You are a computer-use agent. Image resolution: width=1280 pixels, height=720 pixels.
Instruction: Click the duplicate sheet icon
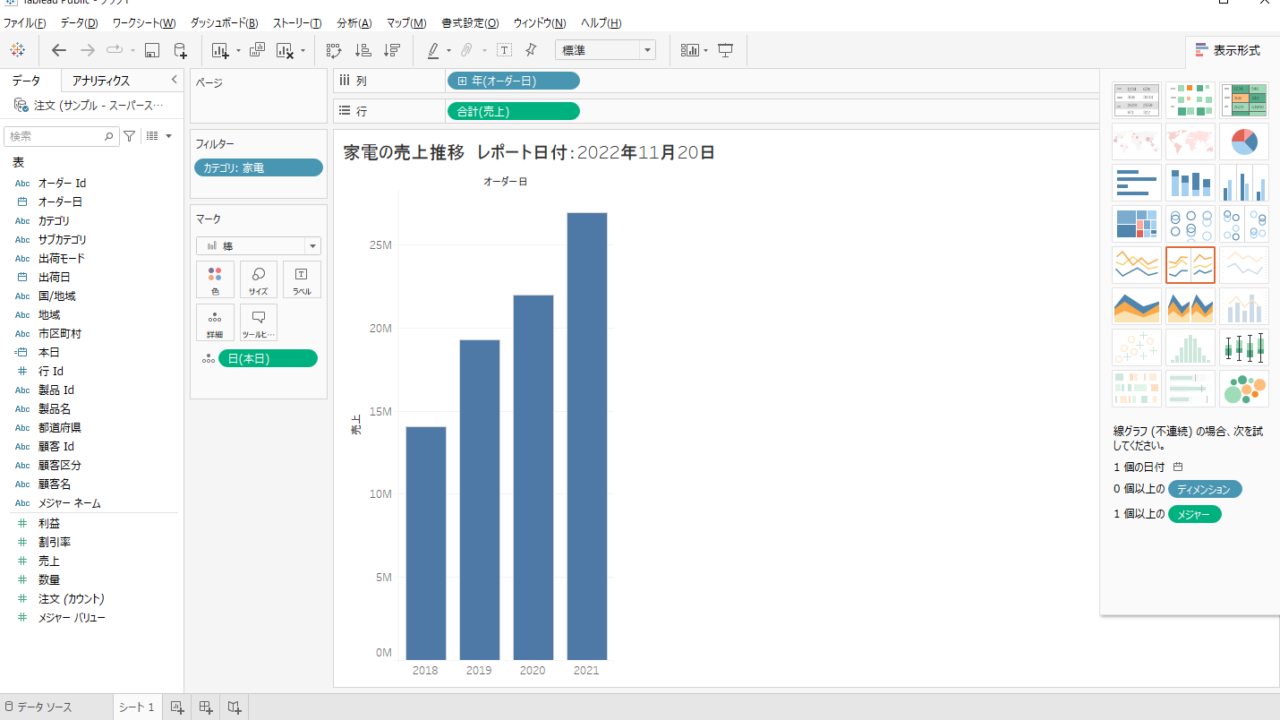click(257, 50)
